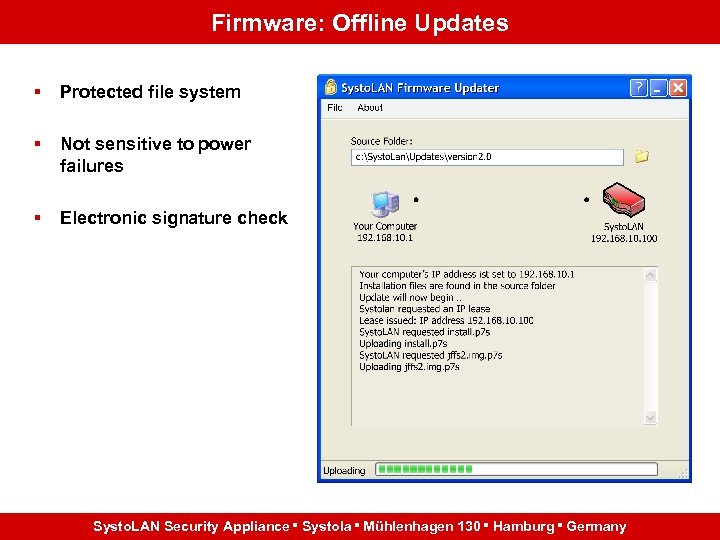
Task: Click the padlock title bar icon
Action: click(x=330, y=87)
